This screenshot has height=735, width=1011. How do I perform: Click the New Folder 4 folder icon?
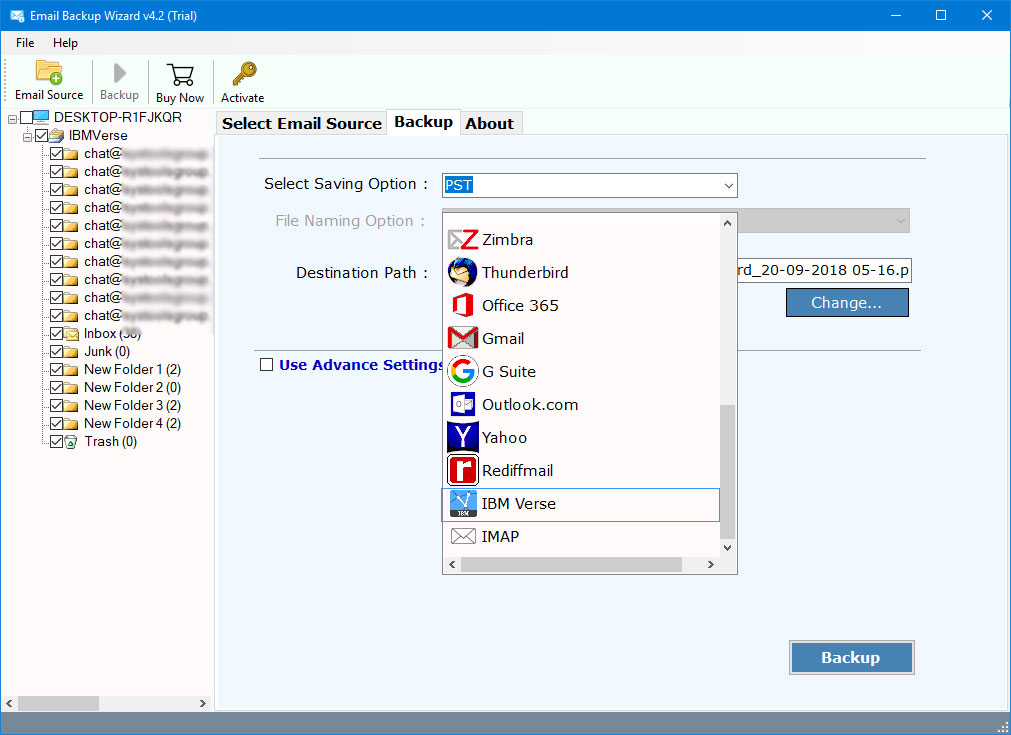(71, 424)
